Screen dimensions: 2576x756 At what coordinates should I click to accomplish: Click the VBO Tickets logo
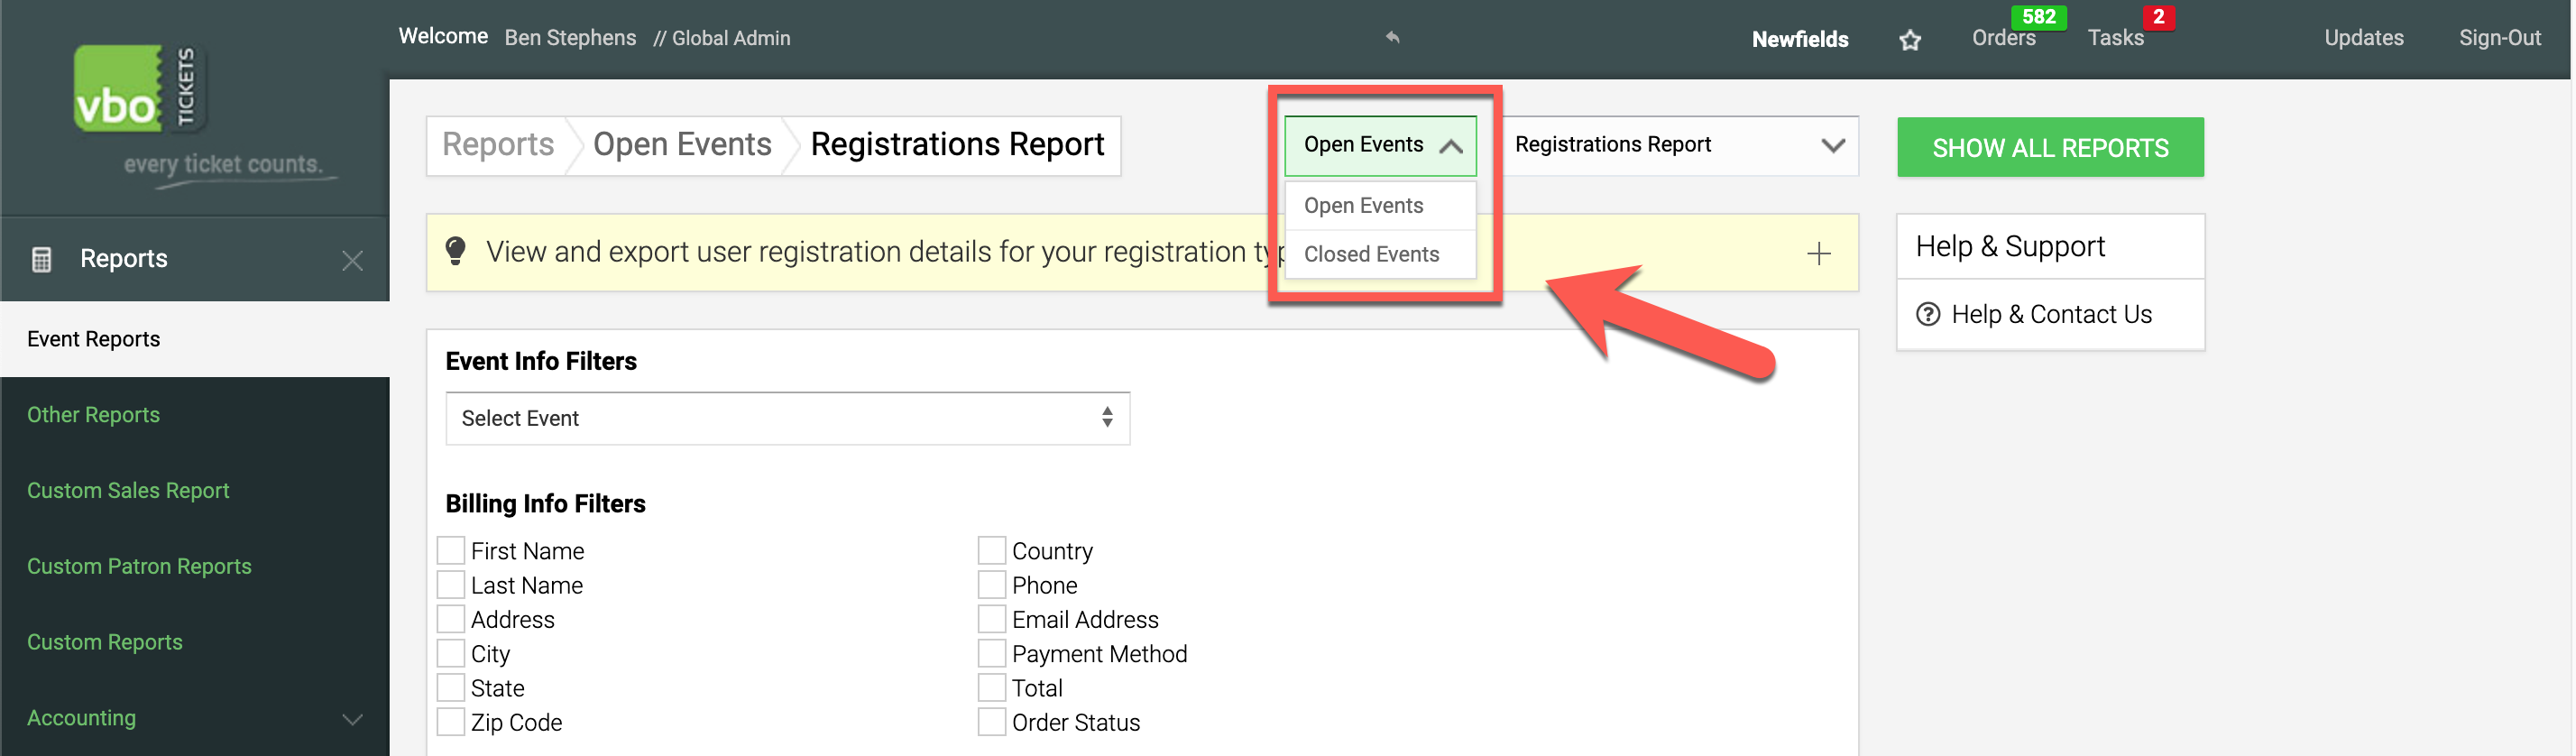pyautogui.click(x=140, y=89)
